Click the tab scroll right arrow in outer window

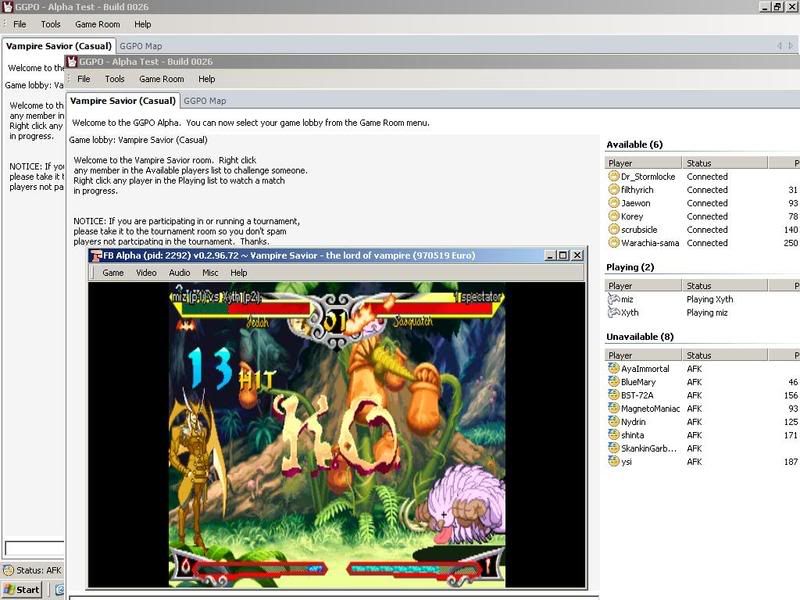[x=791, y=46]
